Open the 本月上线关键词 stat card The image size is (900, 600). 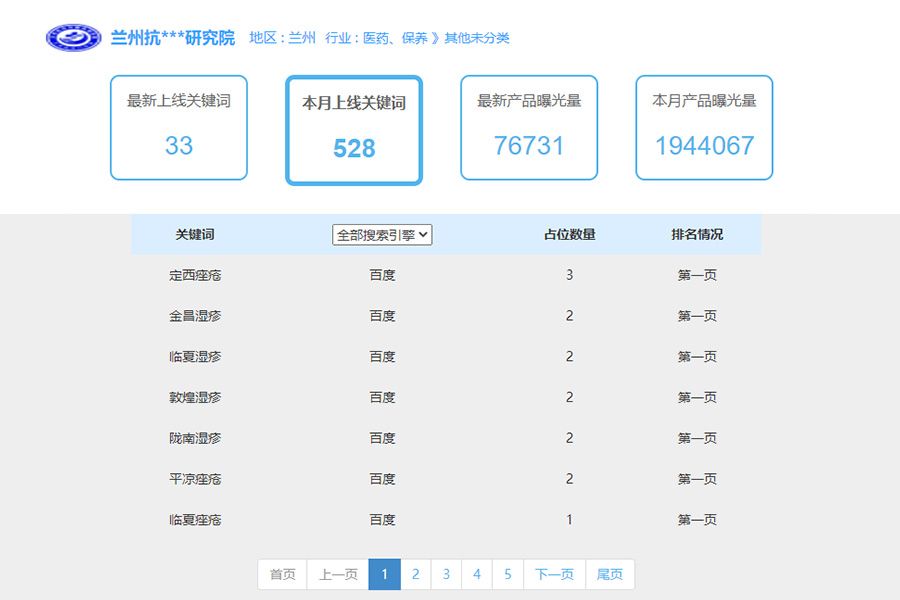pyautogui.click(x=353, y=128)
